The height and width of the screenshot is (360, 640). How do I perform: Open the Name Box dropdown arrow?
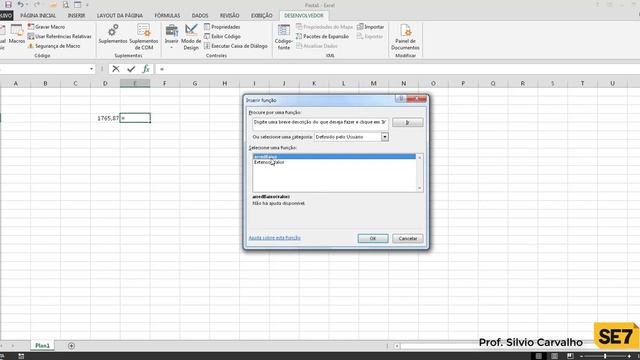click(x=91, y=69)
